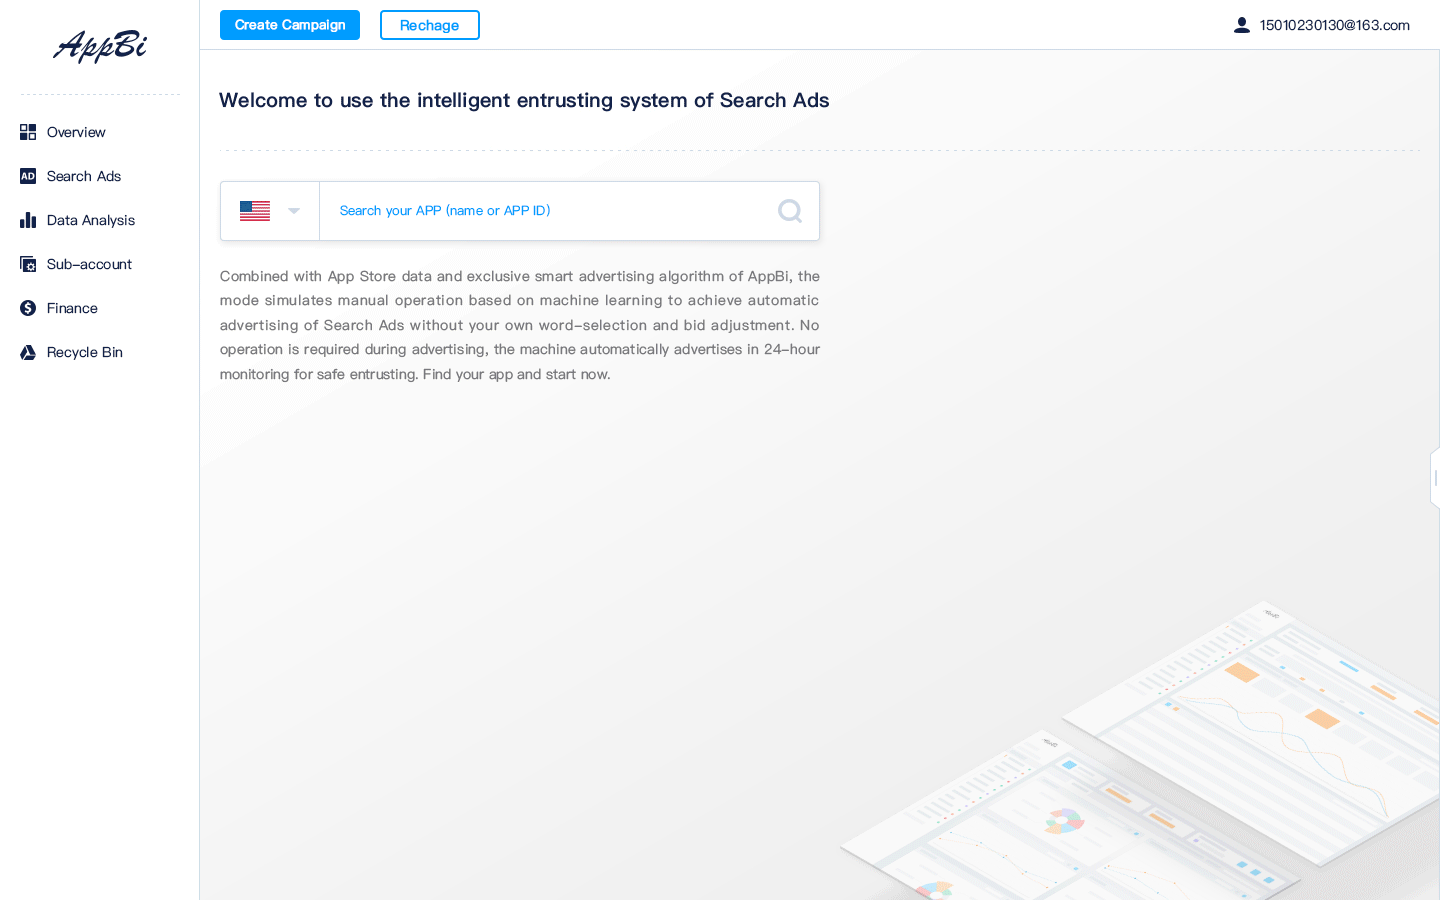Click the Create Campaign button

pos(290,25)
